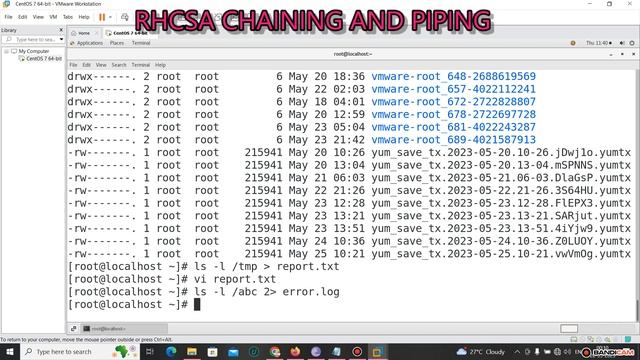Click the terminal cursor at the prompt
This screenshot has height=360, width=640.
197,304
